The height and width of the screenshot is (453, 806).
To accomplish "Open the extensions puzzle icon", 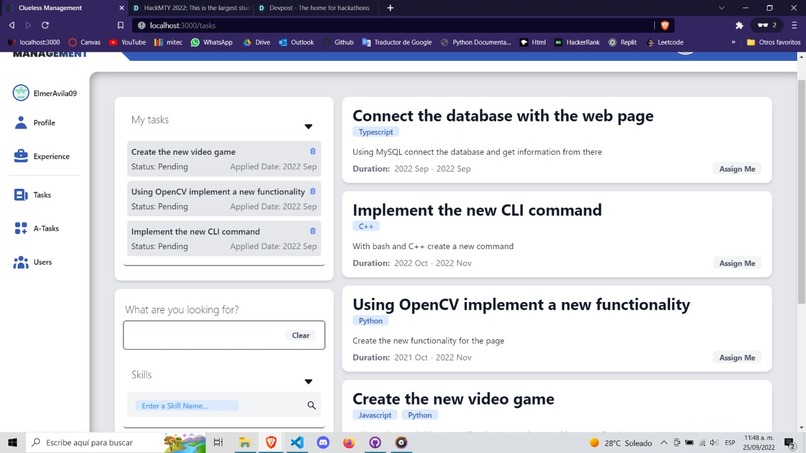I will pyautogui.click(x=739, y=25).
